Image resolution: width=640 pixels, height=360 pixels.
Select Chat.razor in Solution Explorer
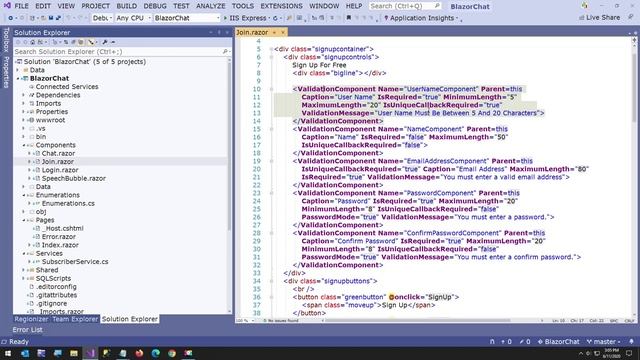(58, 153)
